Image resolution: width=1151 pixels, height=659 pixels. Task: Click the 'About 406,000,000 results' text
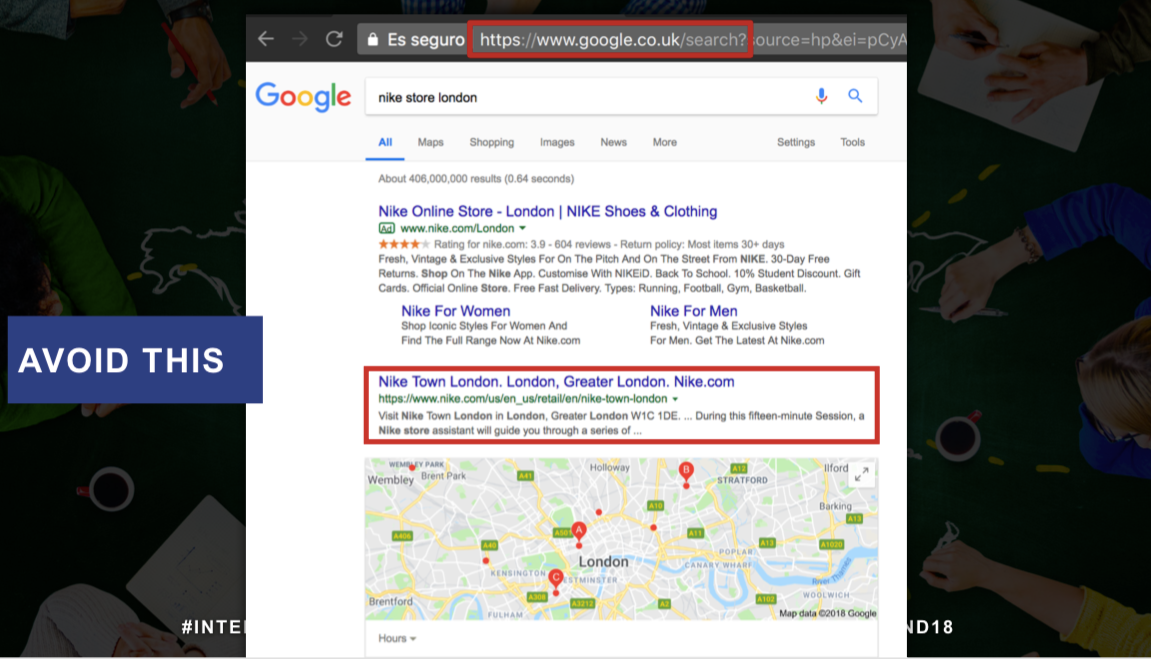coord(476,179)
